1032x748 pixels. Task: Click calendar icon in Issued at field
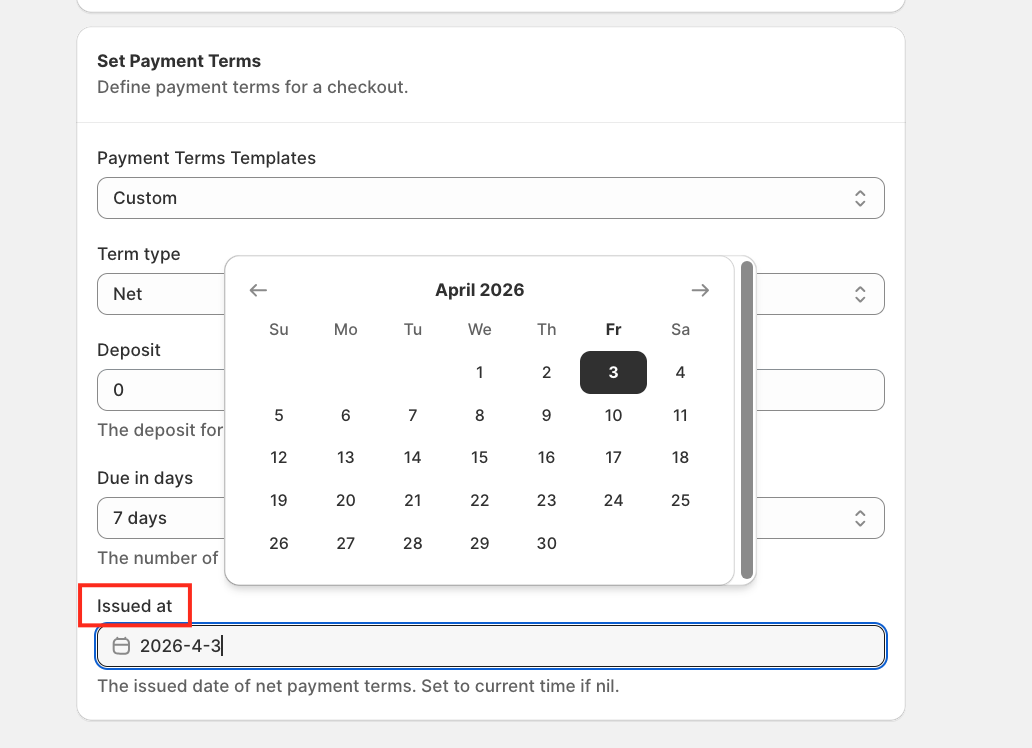pyautogui.click(x=121, y=646)
